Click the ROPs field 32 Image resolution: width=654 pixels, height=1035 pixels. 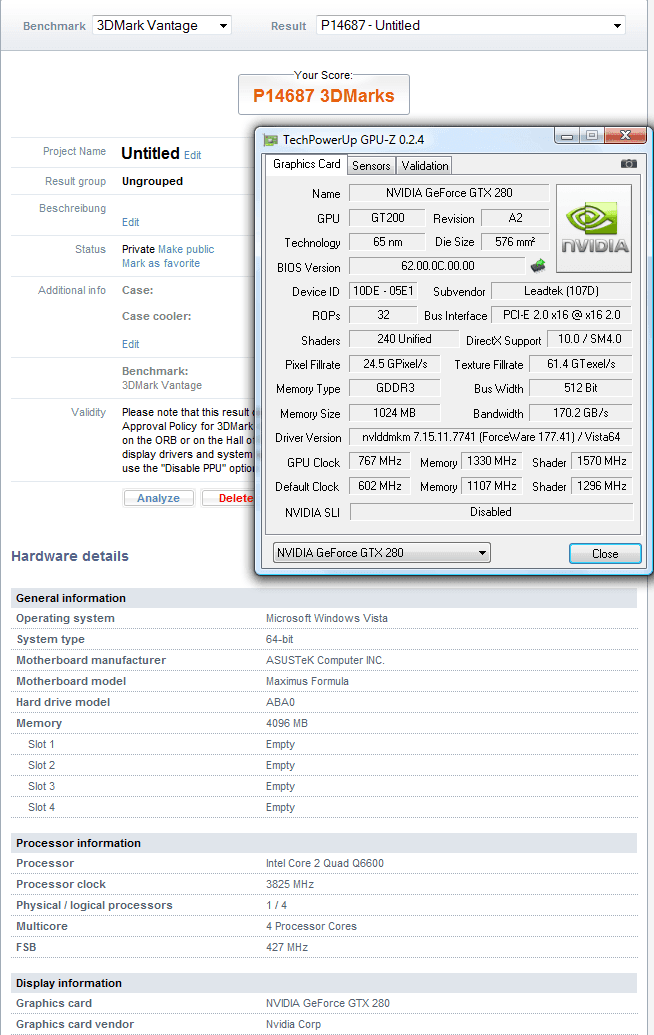click(x=383, y=315)
